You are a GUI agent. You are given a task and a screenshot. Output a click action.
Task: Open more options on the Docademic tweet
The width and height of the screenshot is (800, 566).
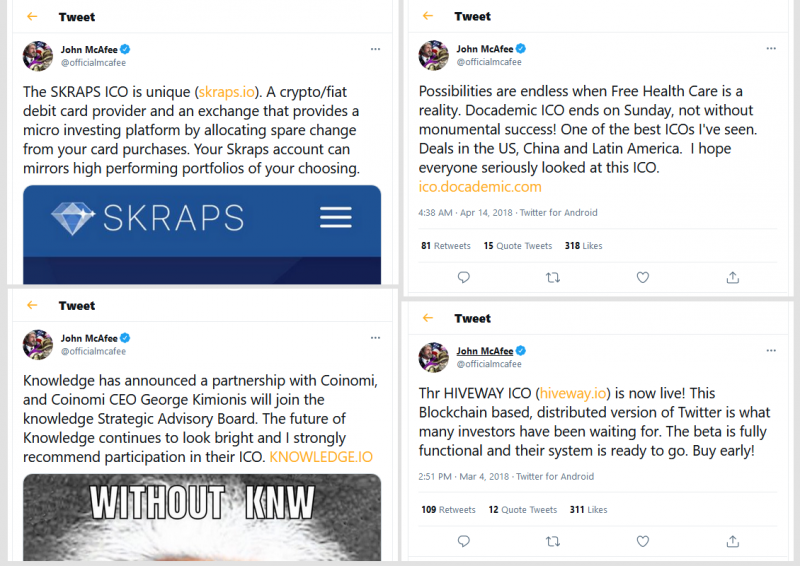[770, 49]
